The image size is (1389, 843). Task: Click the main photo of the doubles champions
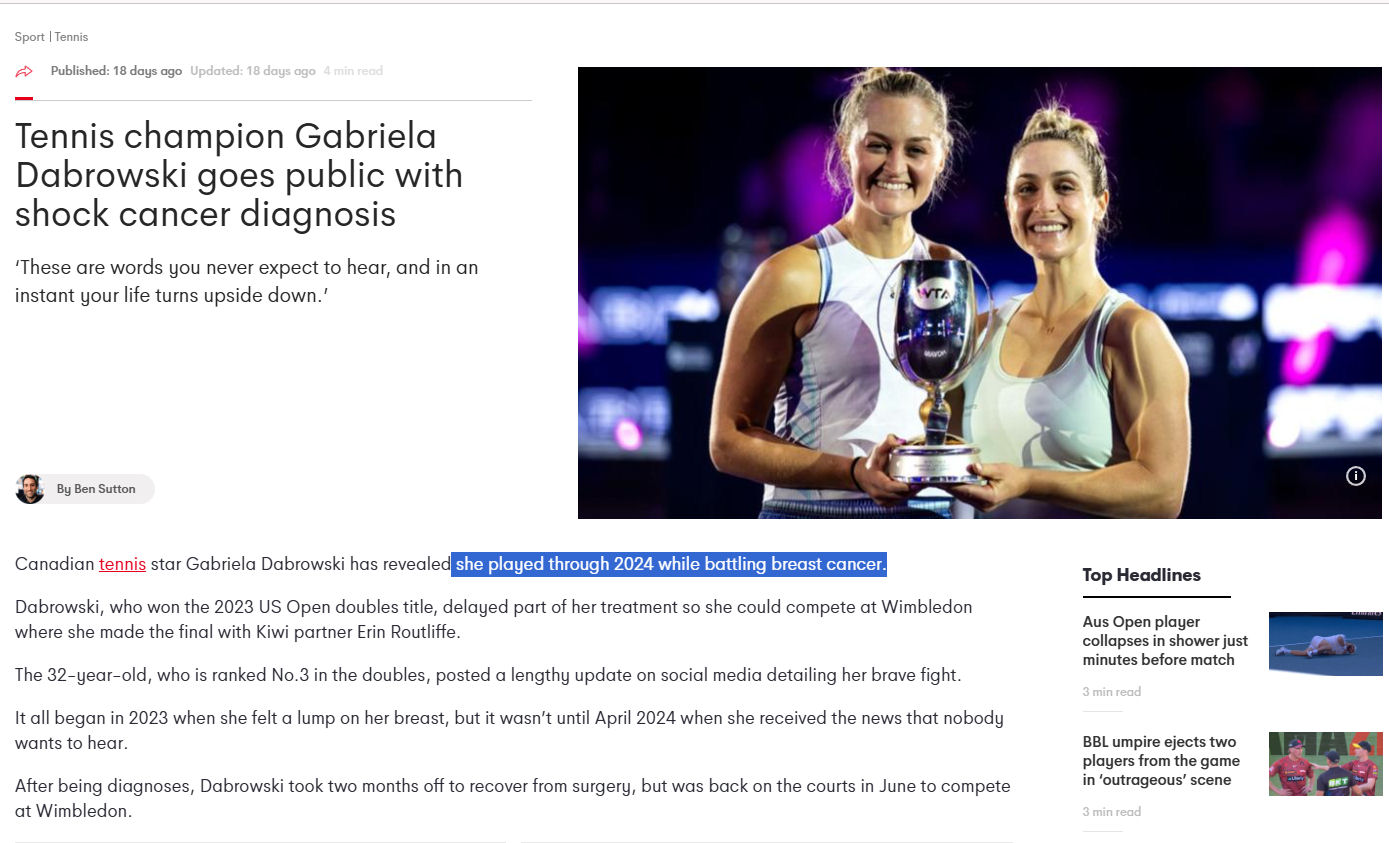[980, 292]
